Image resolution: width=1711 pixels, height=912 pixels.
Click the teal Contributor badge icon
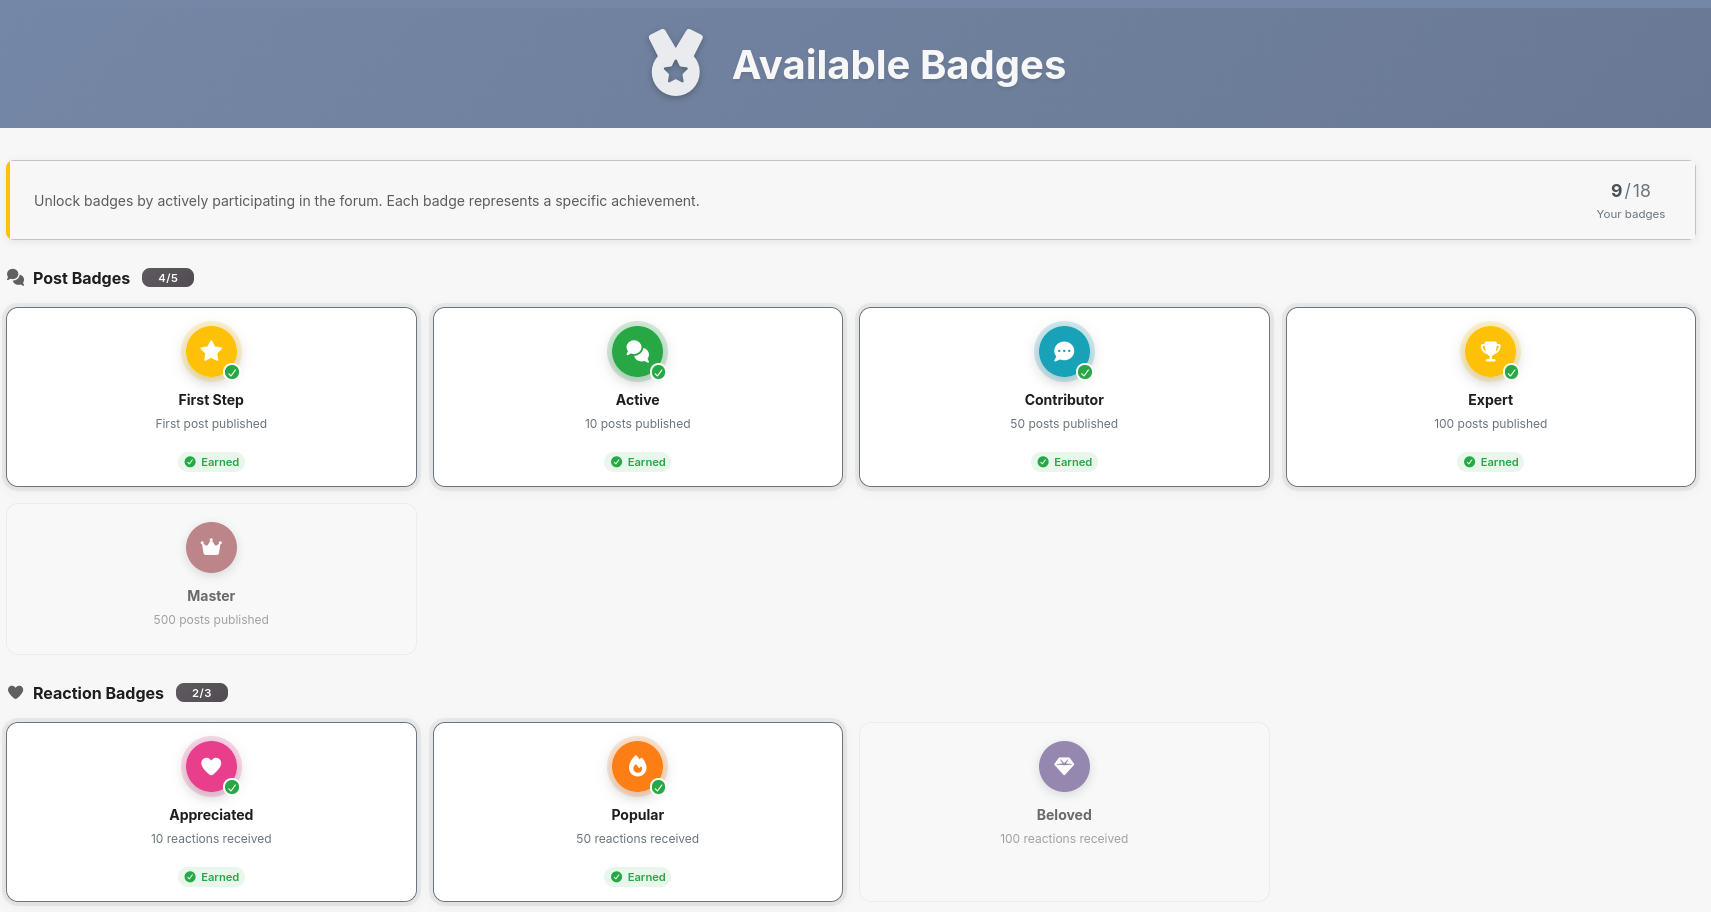pos(1064,351)
